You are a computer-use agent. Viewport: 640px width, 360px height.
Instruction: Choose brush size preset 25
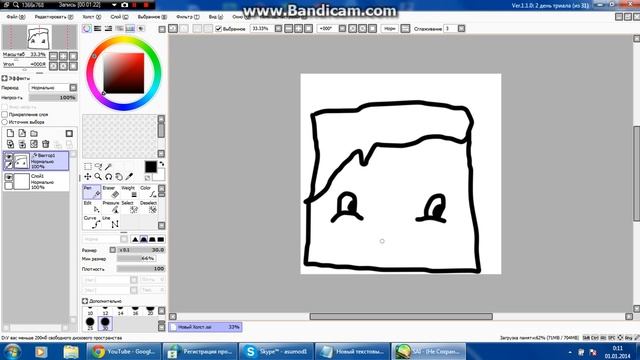point(90,323)
